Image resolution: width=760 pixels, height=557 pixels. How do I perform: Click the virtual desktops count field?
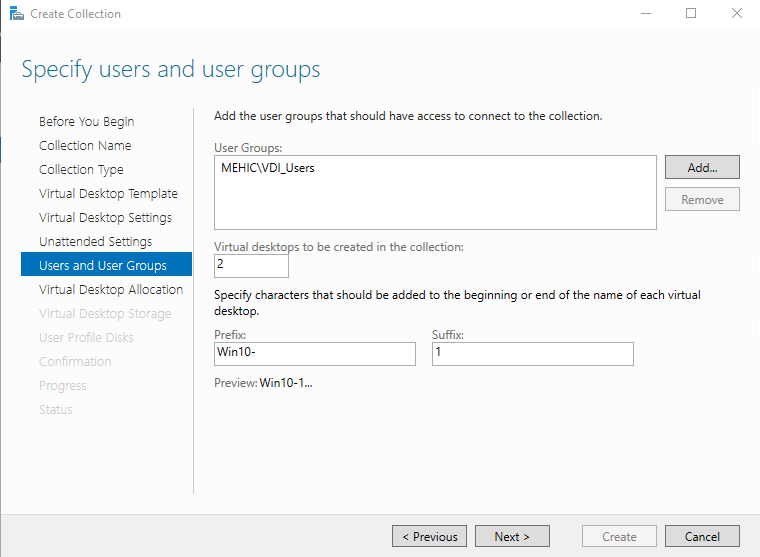251,265
